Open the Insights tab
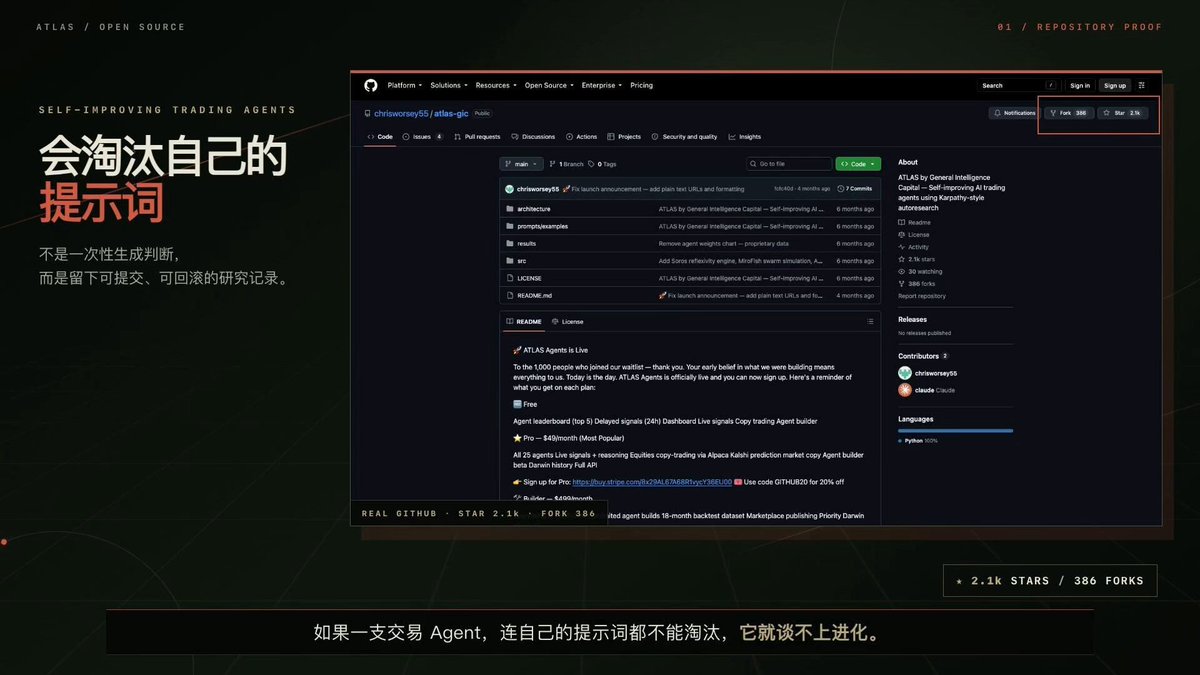This screenshot has height=675, width=1200. click(x=745, y=137)
